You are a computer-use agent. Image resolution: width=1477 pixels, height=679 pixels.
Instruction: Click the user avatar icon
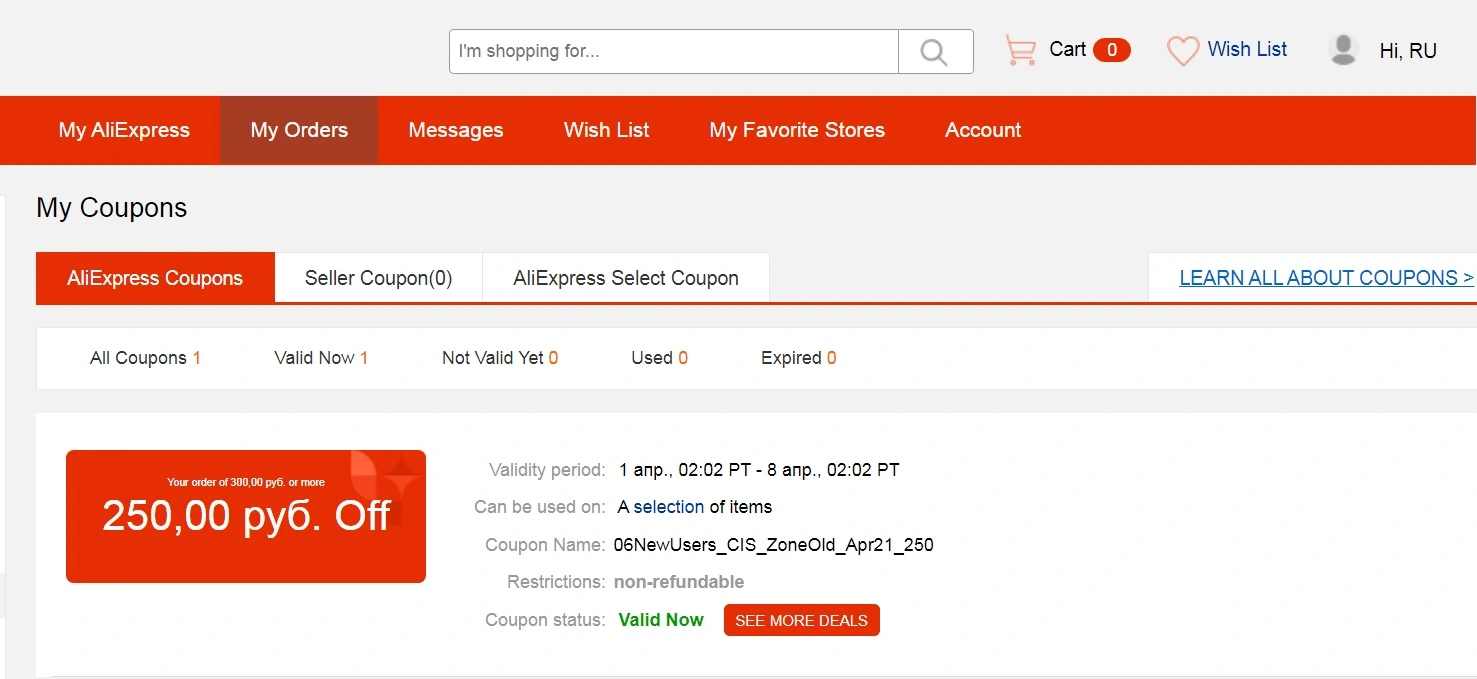tap(1343, 50)
